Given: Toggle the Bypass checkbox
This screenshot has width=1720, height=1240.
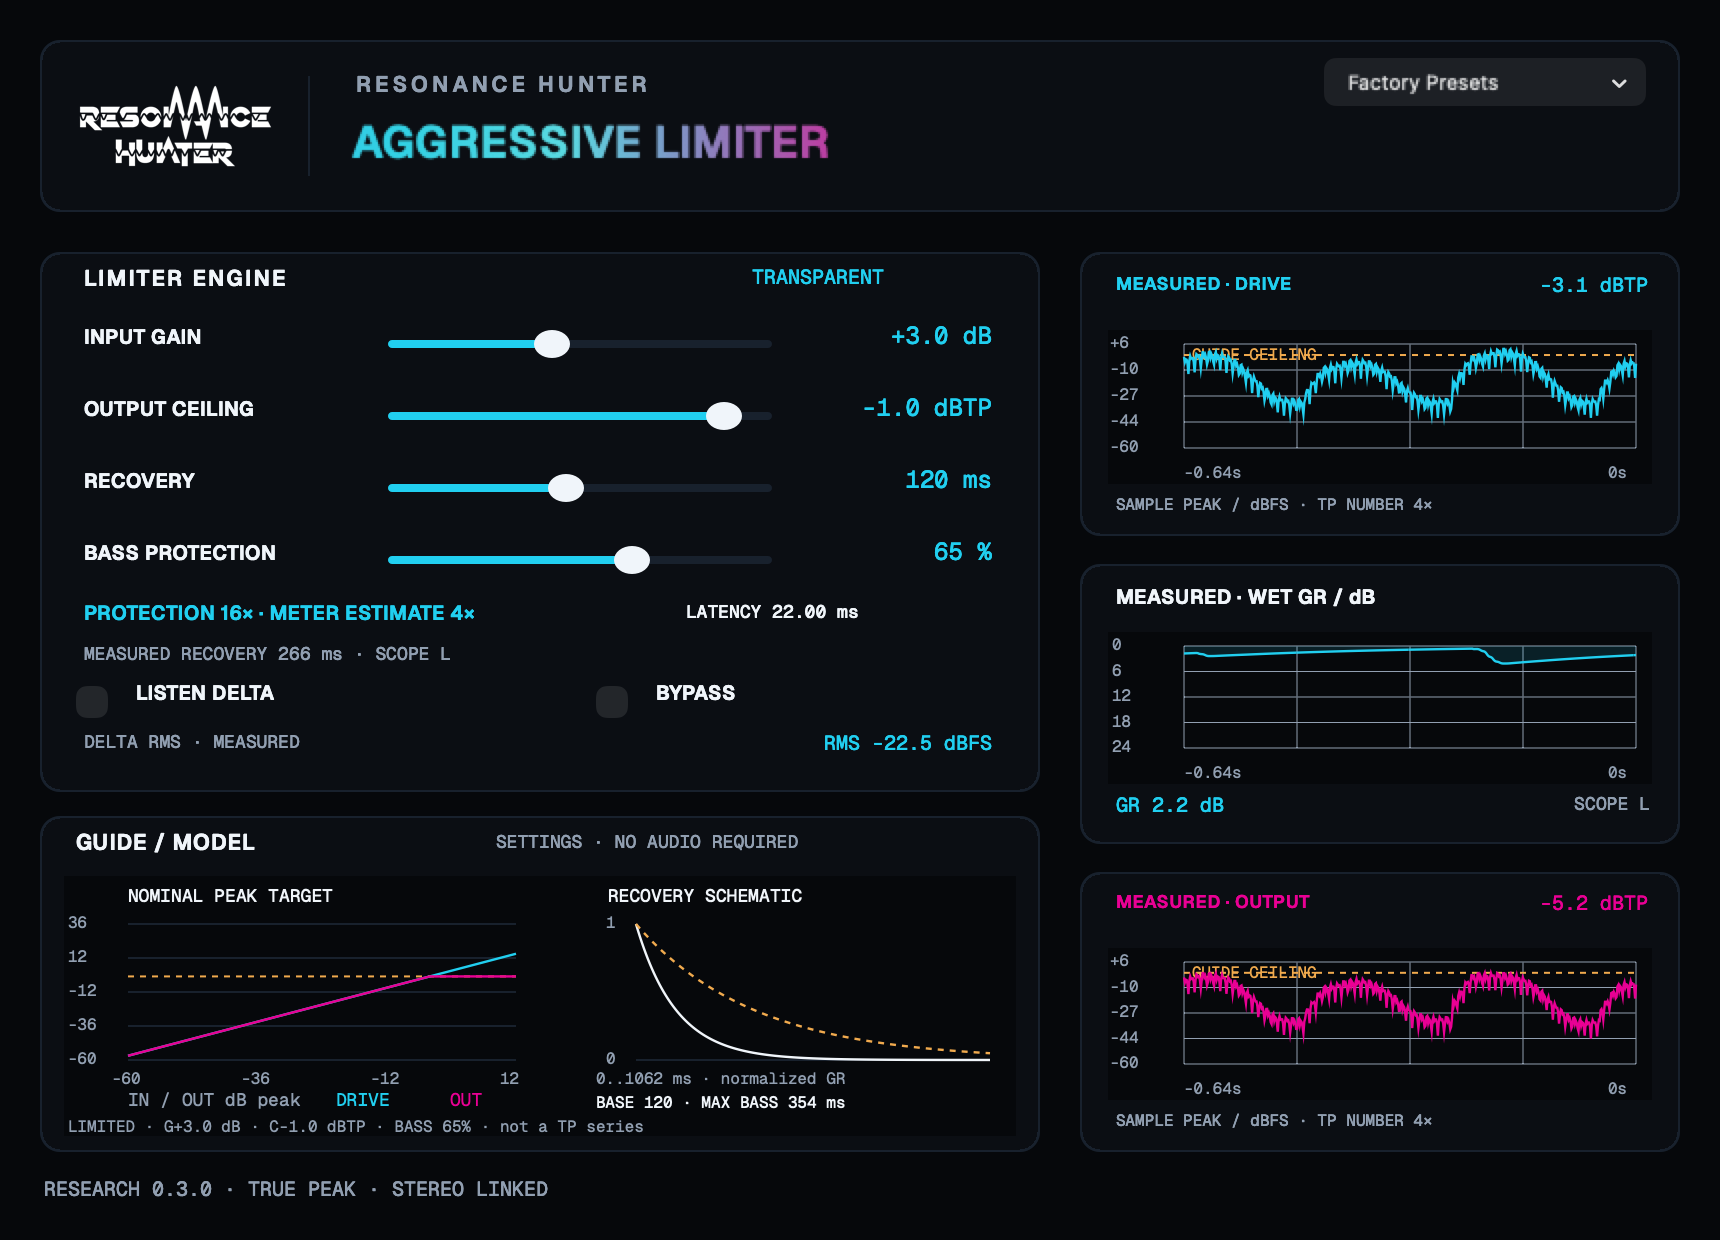Looking at the screenshot, I should point(612,702).
